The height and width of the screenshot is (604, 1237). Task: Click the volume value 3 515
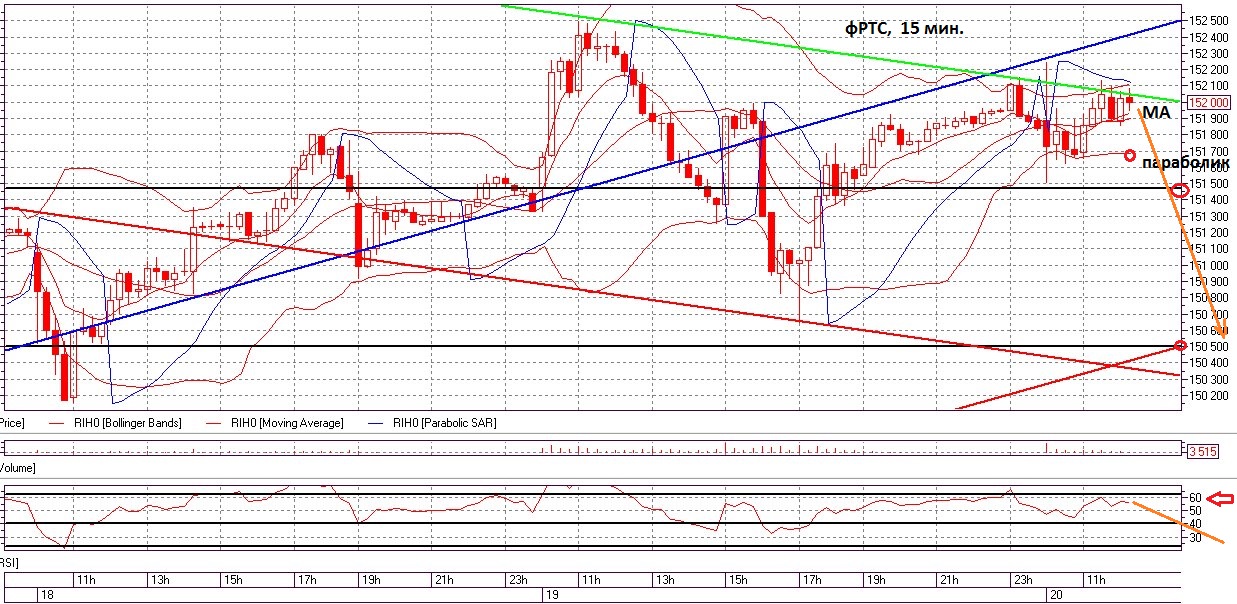(1202, 452)
